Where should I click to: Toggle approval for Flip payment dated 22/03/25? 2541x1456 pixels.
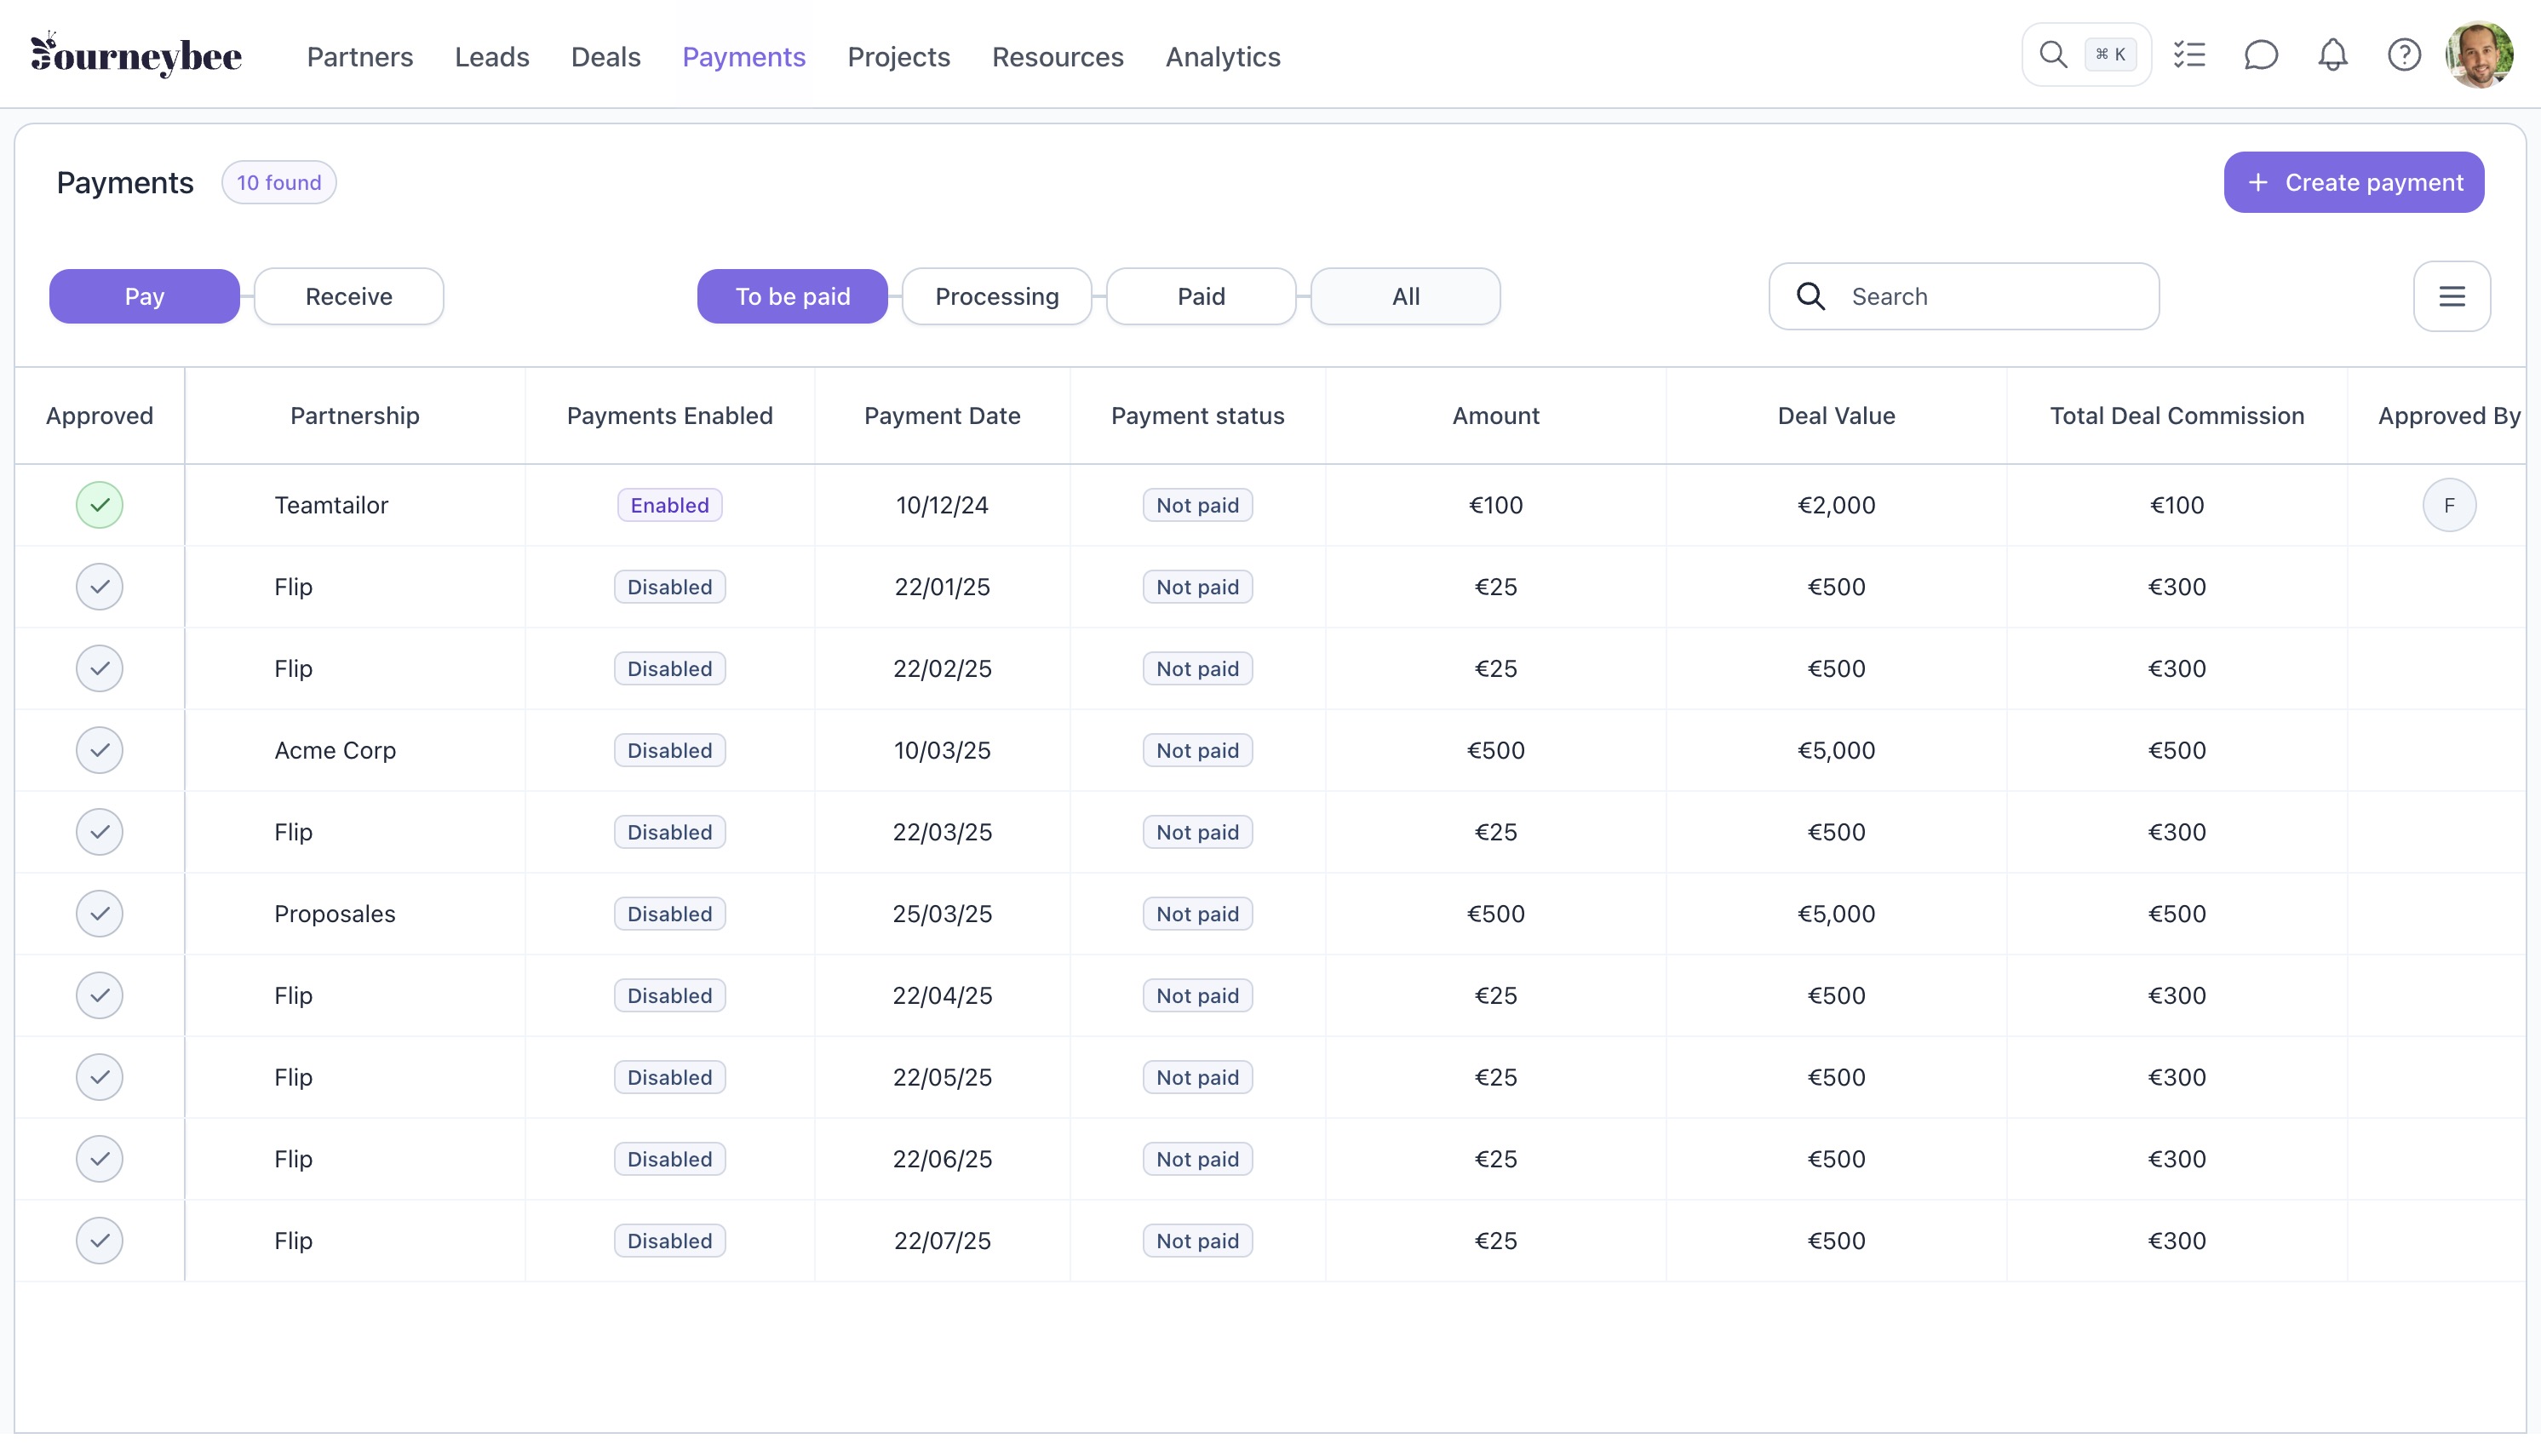tap(100, 832)
